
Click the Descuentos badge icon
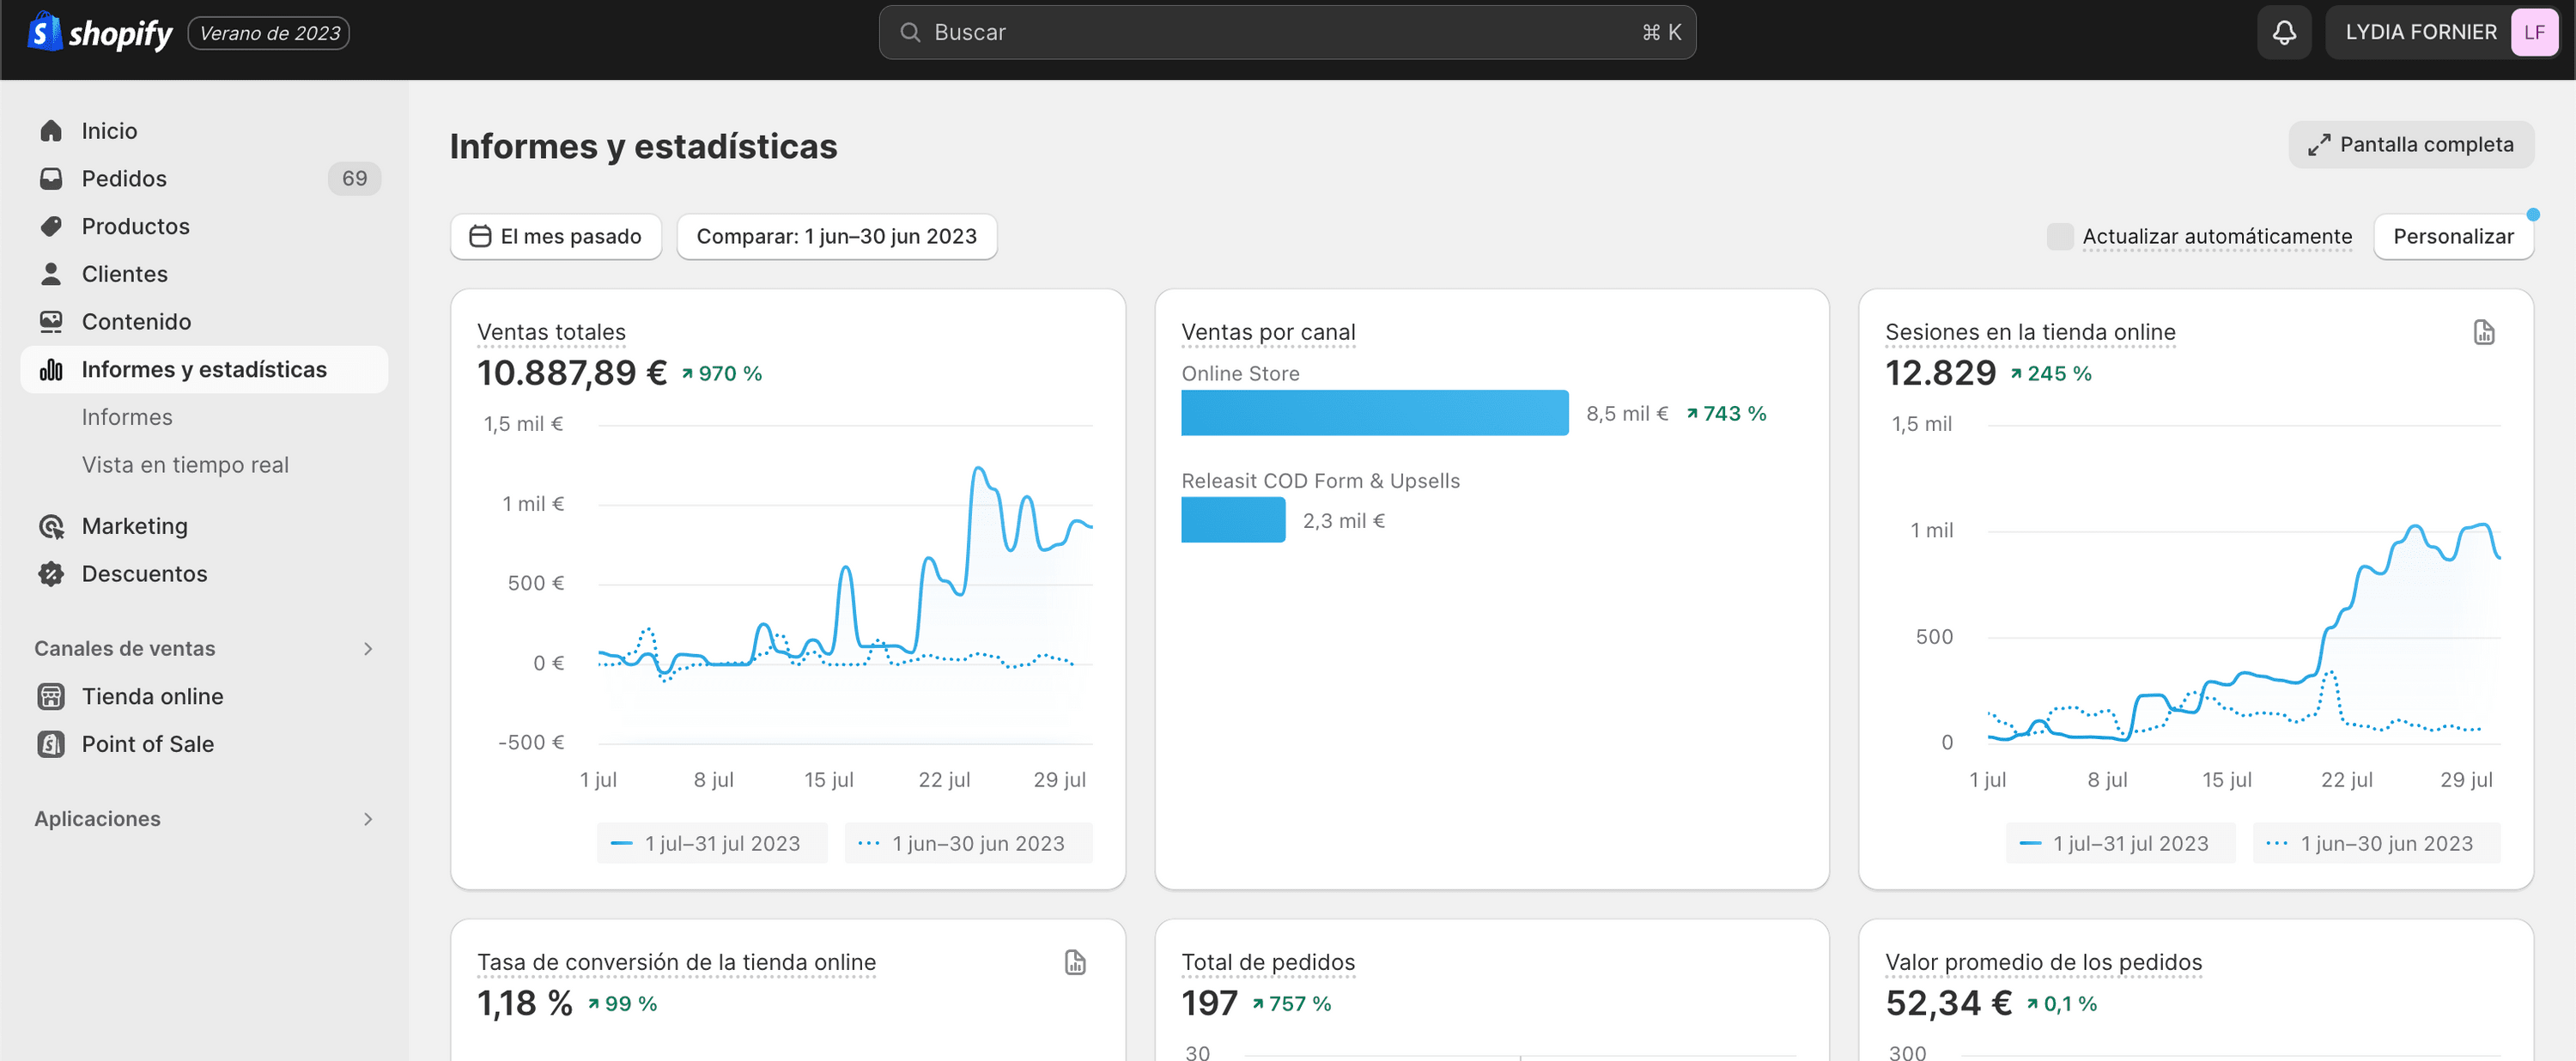click(51, 574)
